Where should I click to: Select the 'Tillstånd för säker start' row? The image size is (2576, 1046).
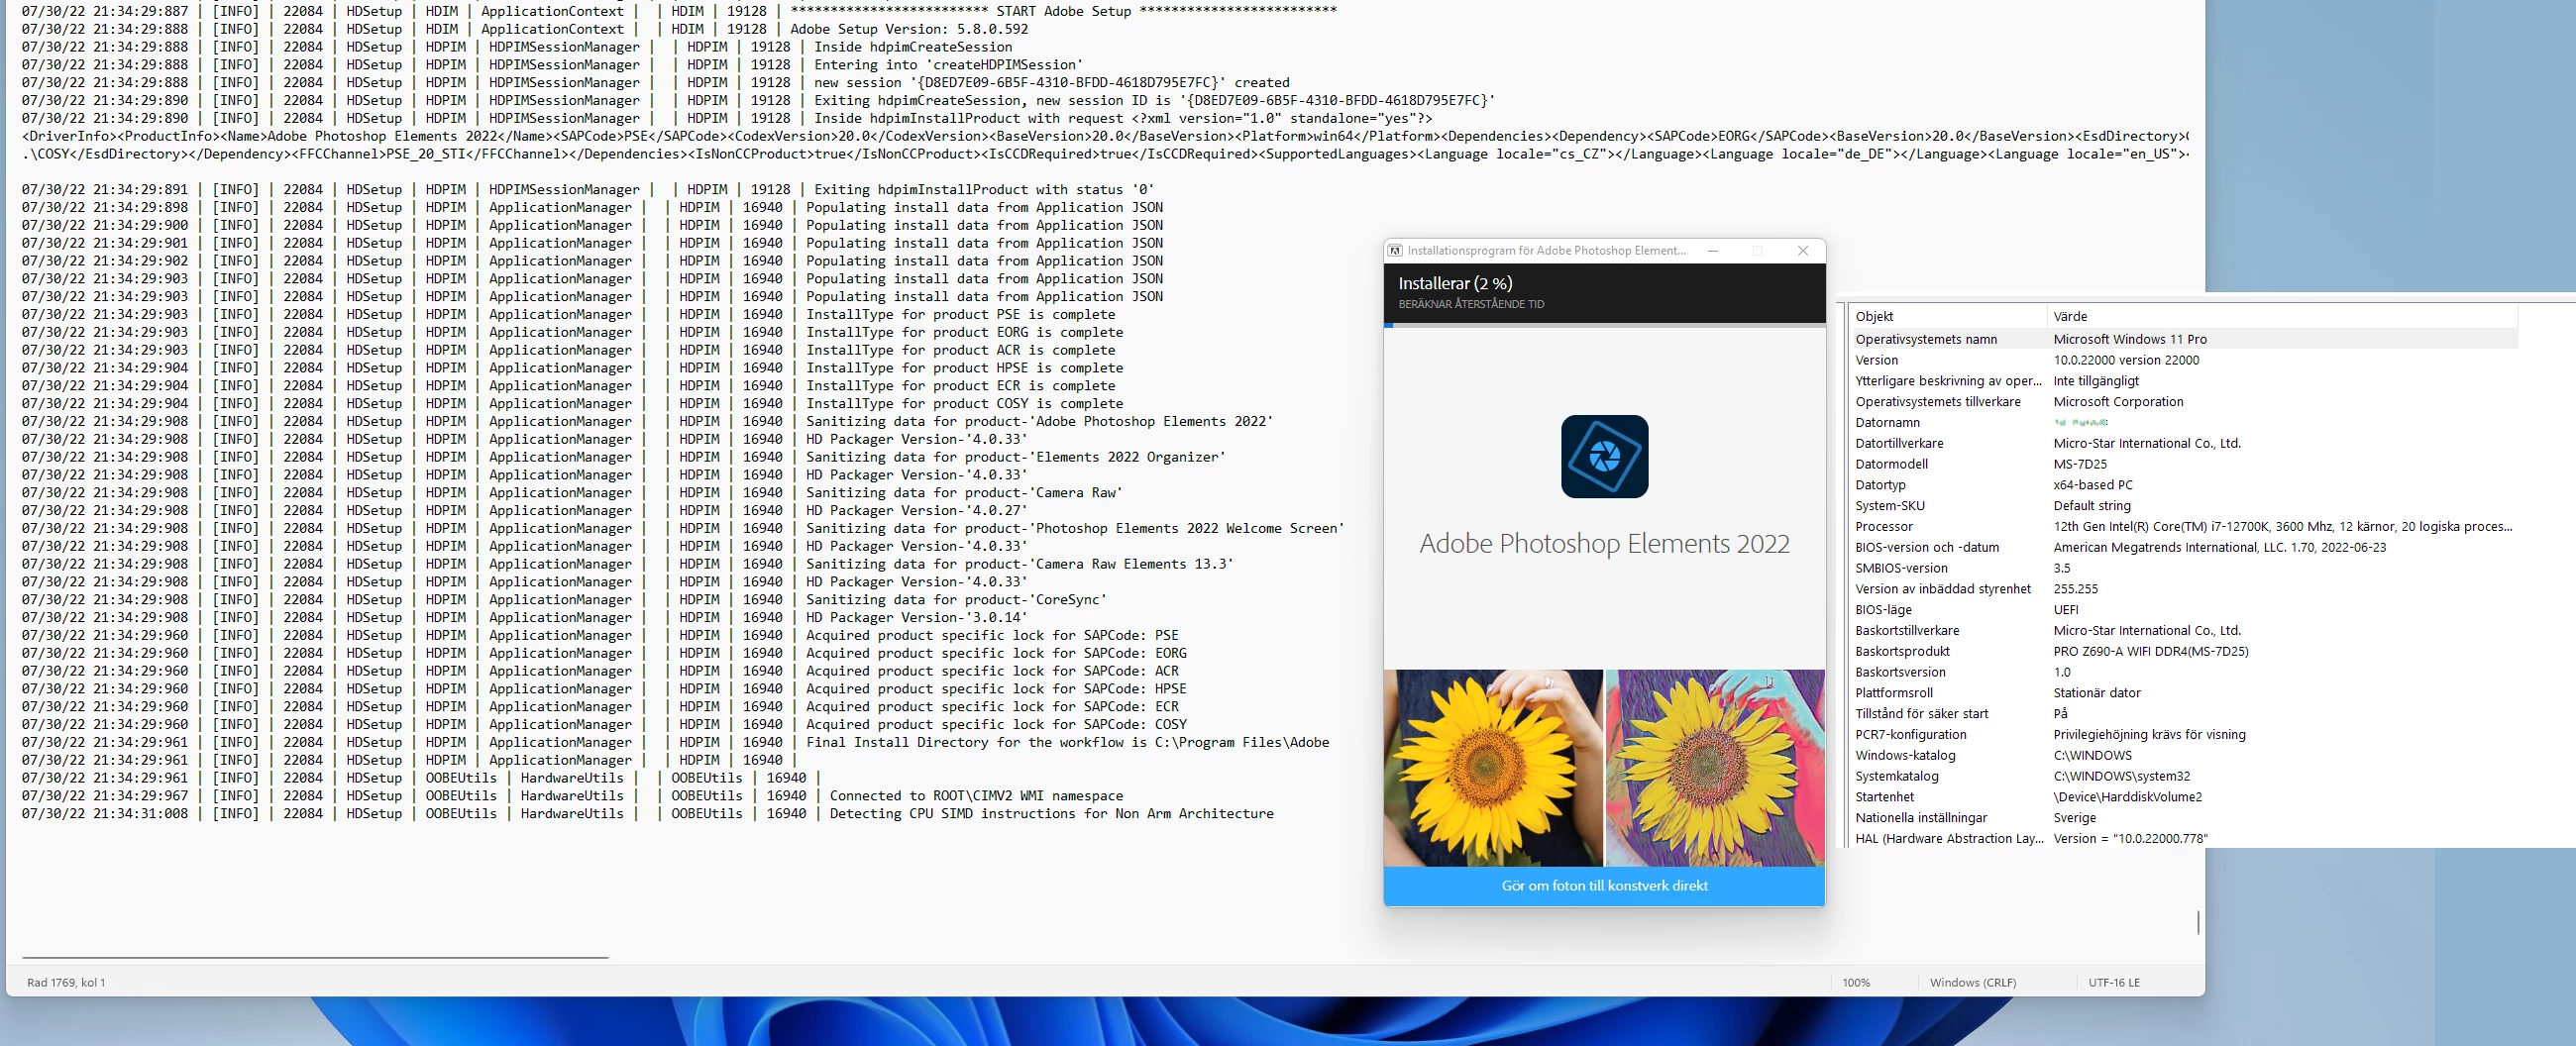(2183, 714)
